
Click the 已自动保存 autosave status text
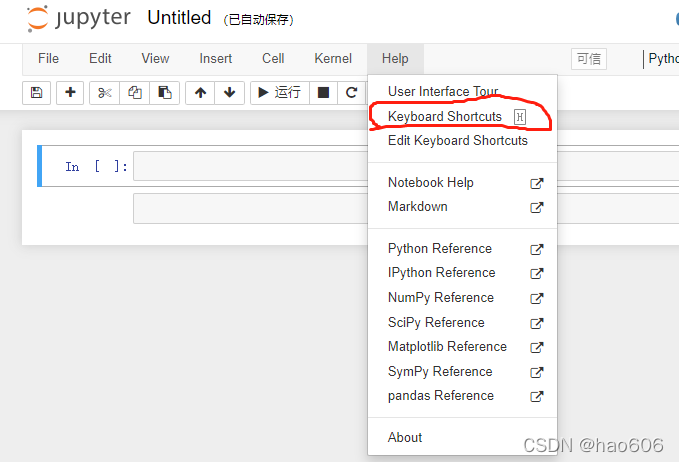259,20
